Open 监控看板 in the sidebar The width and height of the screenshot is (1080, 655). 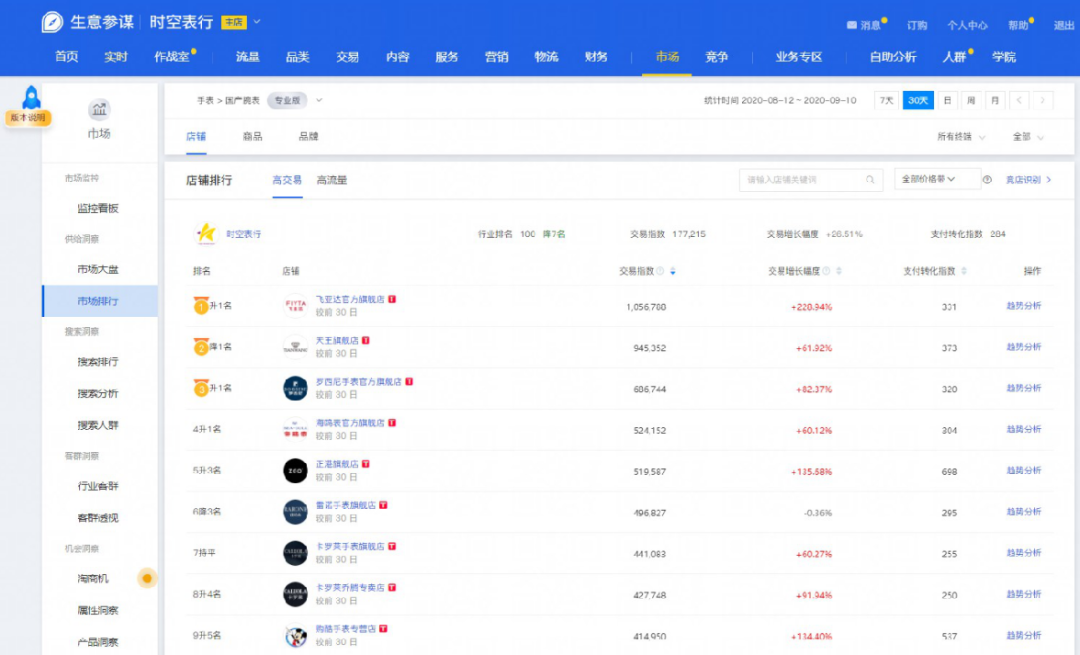point(98,208)
